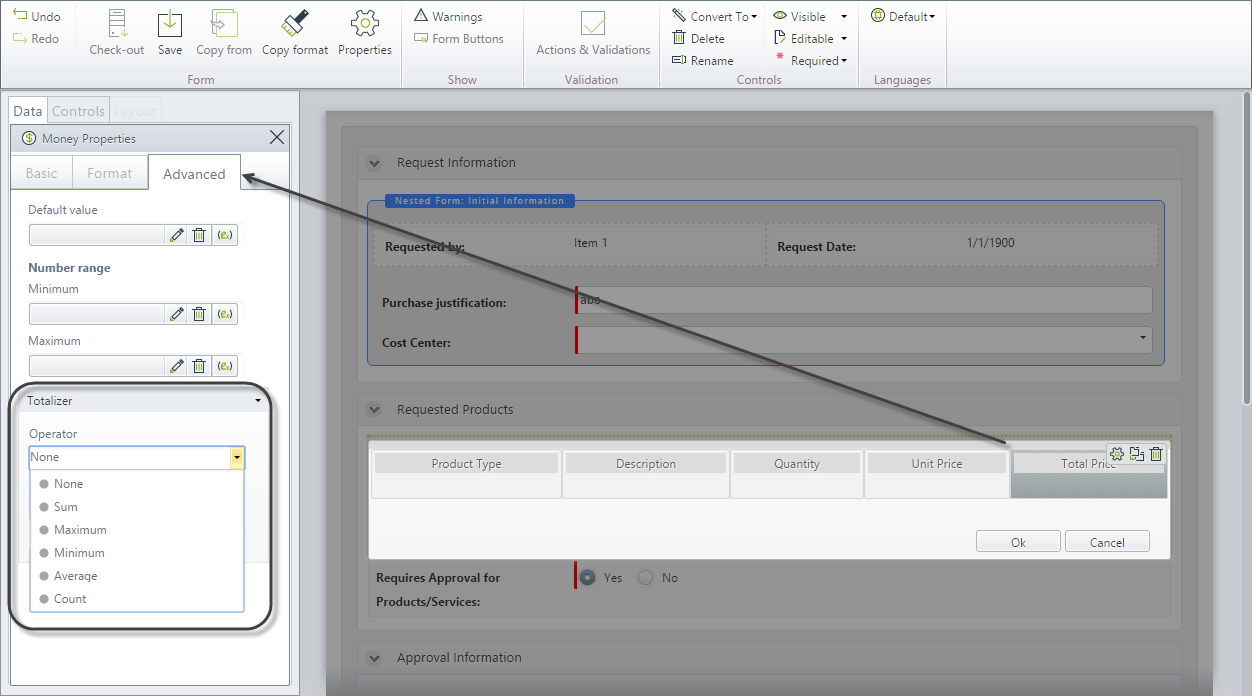Open the Copy from tool
Viewport: 1252px width, 696px height.
click(x=224, y=24)
